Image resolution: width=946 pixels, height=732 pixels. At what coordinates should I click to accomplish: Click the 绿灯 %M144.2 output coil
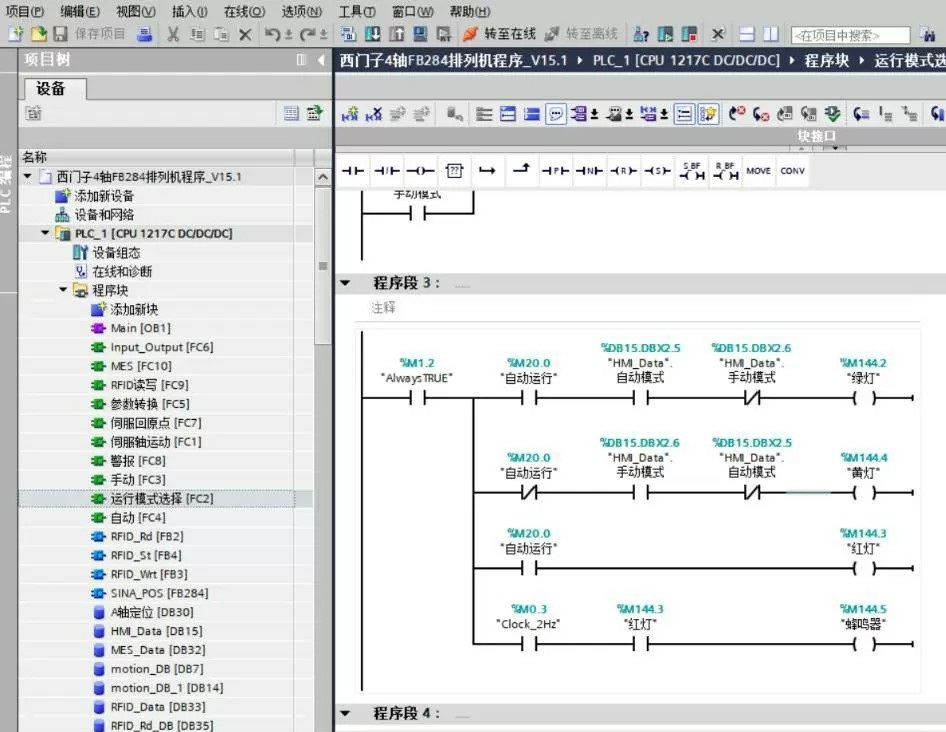863,398
